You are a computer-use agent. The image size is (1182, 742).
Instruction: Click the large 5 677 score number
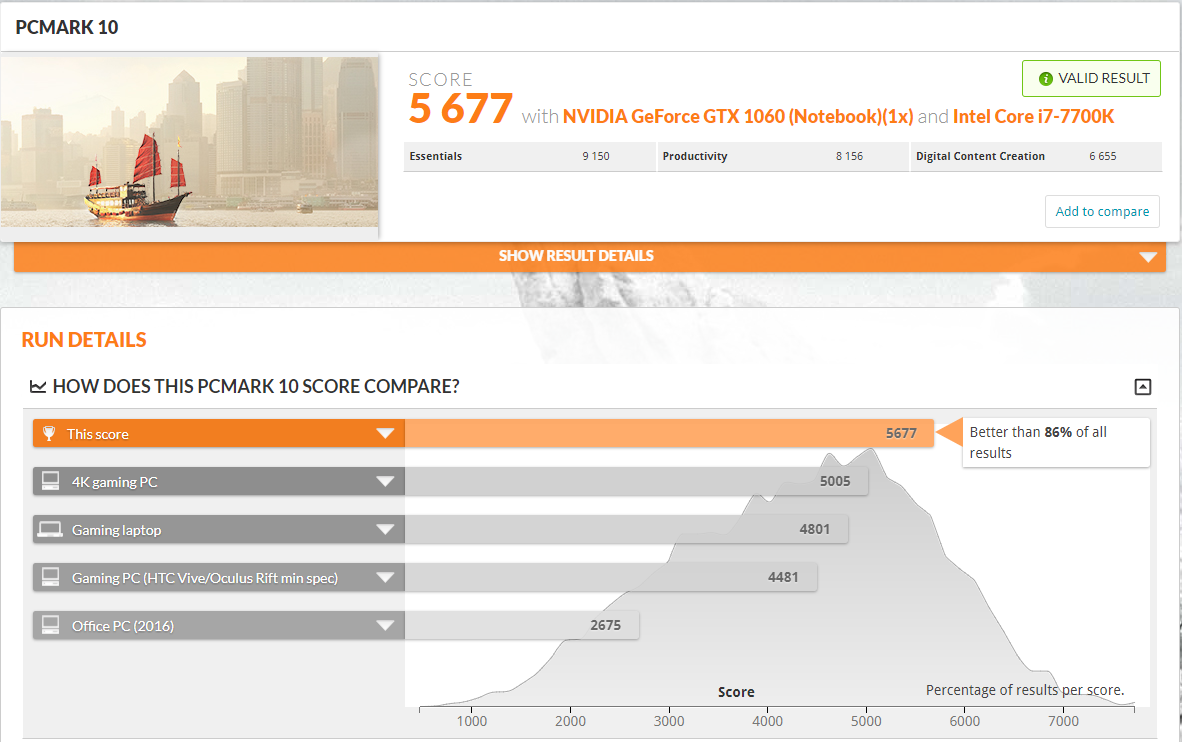pos(461,109)
